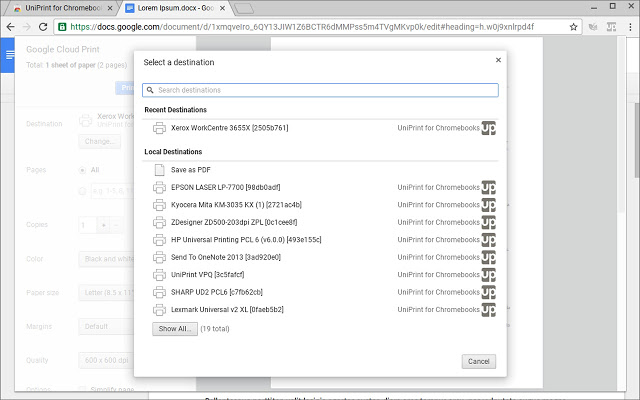Click the UniPrint extension icon in toolbar

point(611,27)
